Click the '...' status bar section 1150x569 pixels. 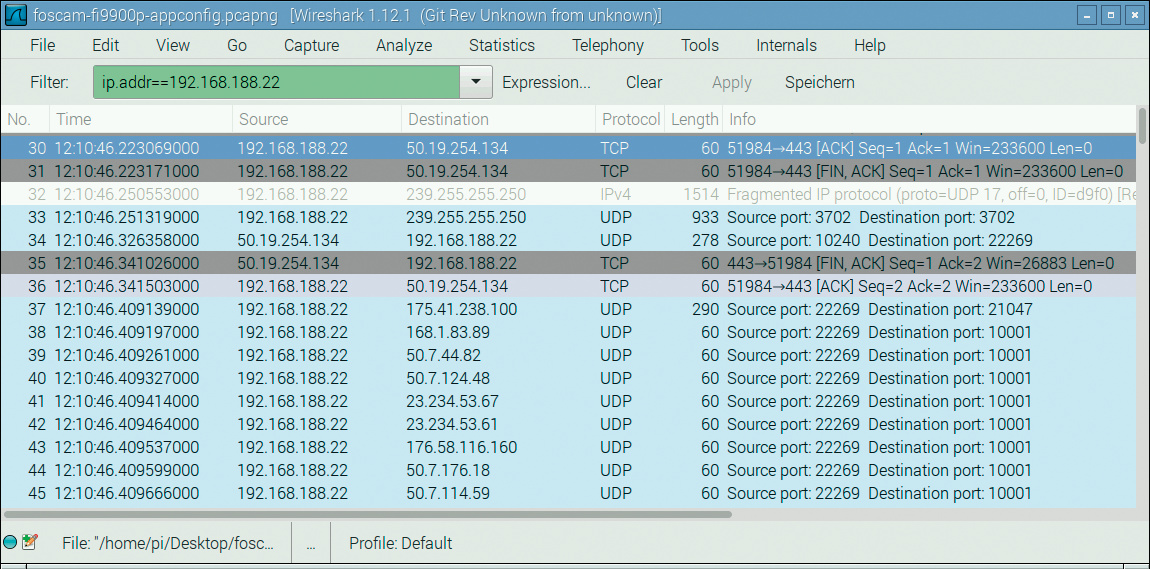pos(311,543)
